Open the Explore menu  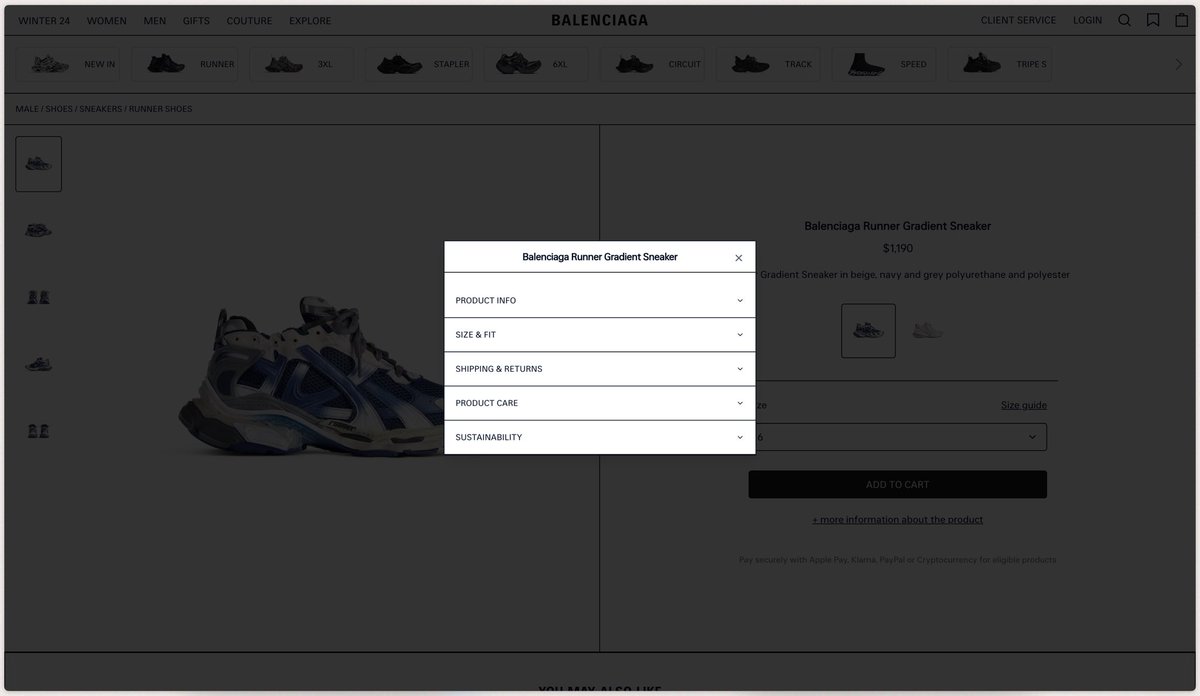[x=310, y=21]
